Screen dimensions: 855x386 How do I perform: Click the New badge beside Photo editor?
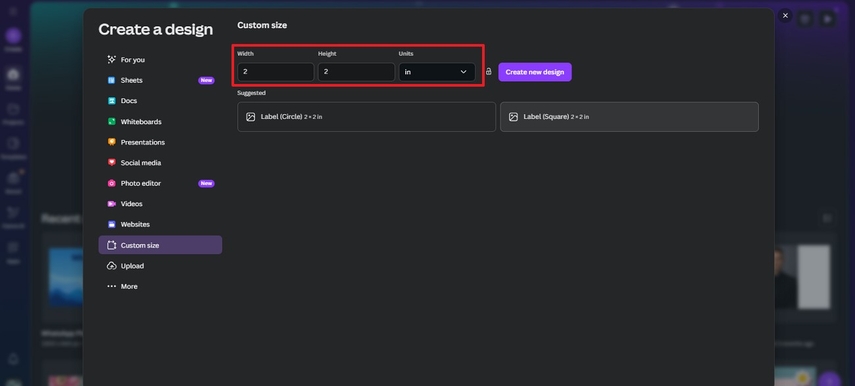click(x=206, y=183)
